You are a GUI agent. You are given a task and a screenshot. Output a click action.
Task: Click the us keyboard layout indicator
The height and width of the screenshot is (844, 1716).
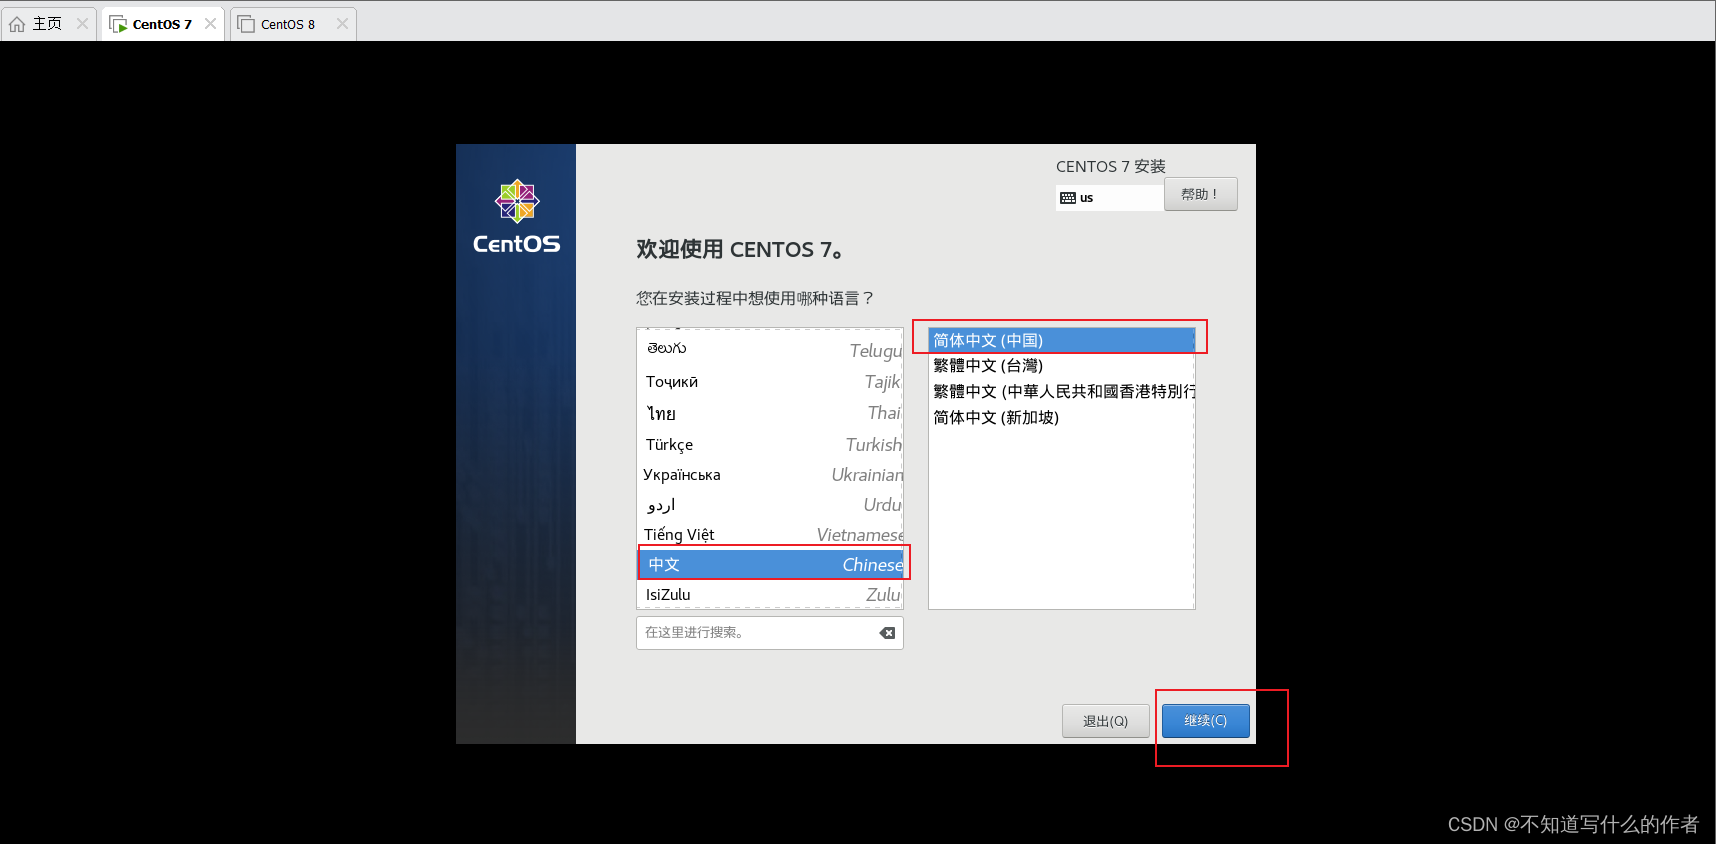click(1109, 198)
